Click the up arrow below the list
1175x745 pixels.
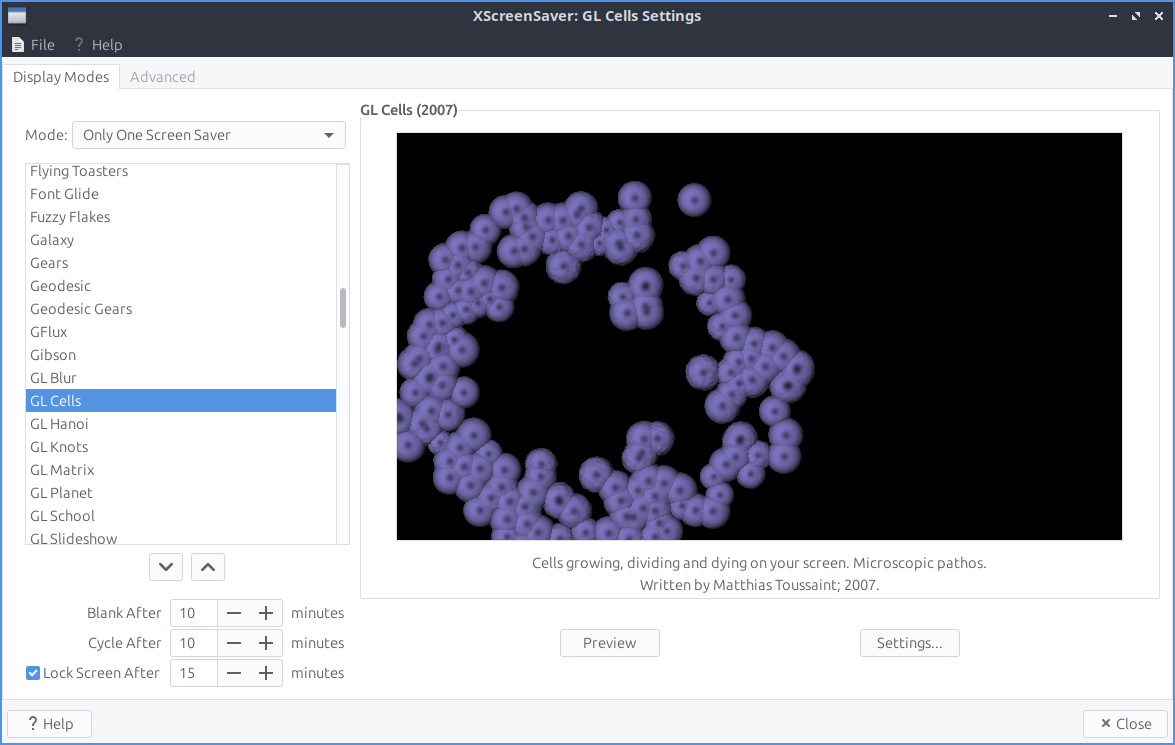[208, 567]
